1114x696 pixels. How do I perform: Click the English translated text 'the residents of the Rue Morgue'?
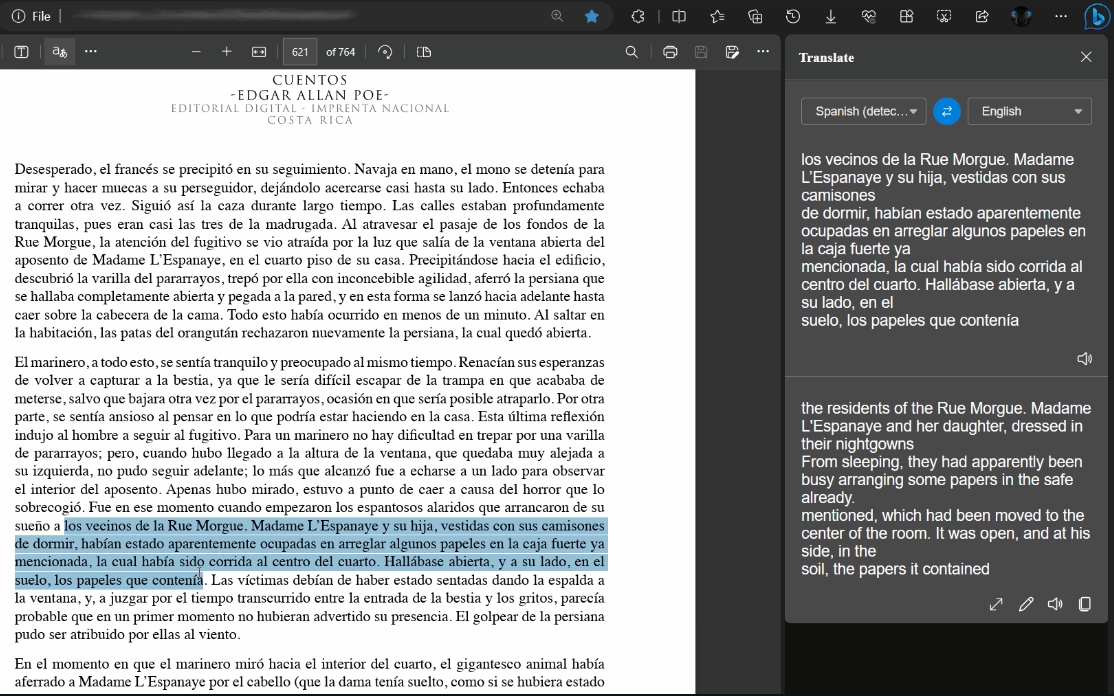coord(913,408)
